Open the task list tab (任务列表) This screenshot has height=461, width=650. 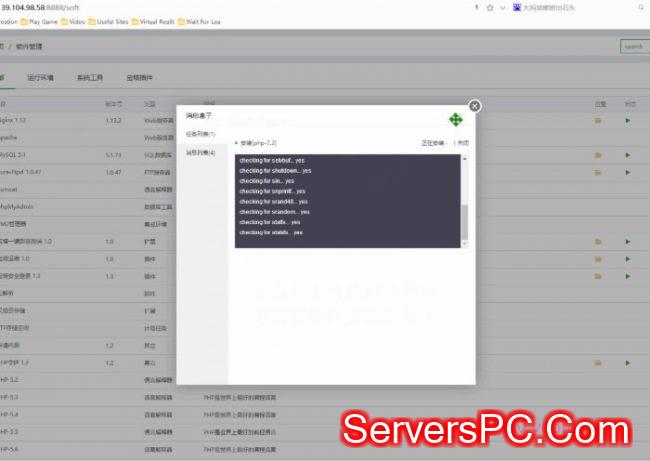click(201, 134)
